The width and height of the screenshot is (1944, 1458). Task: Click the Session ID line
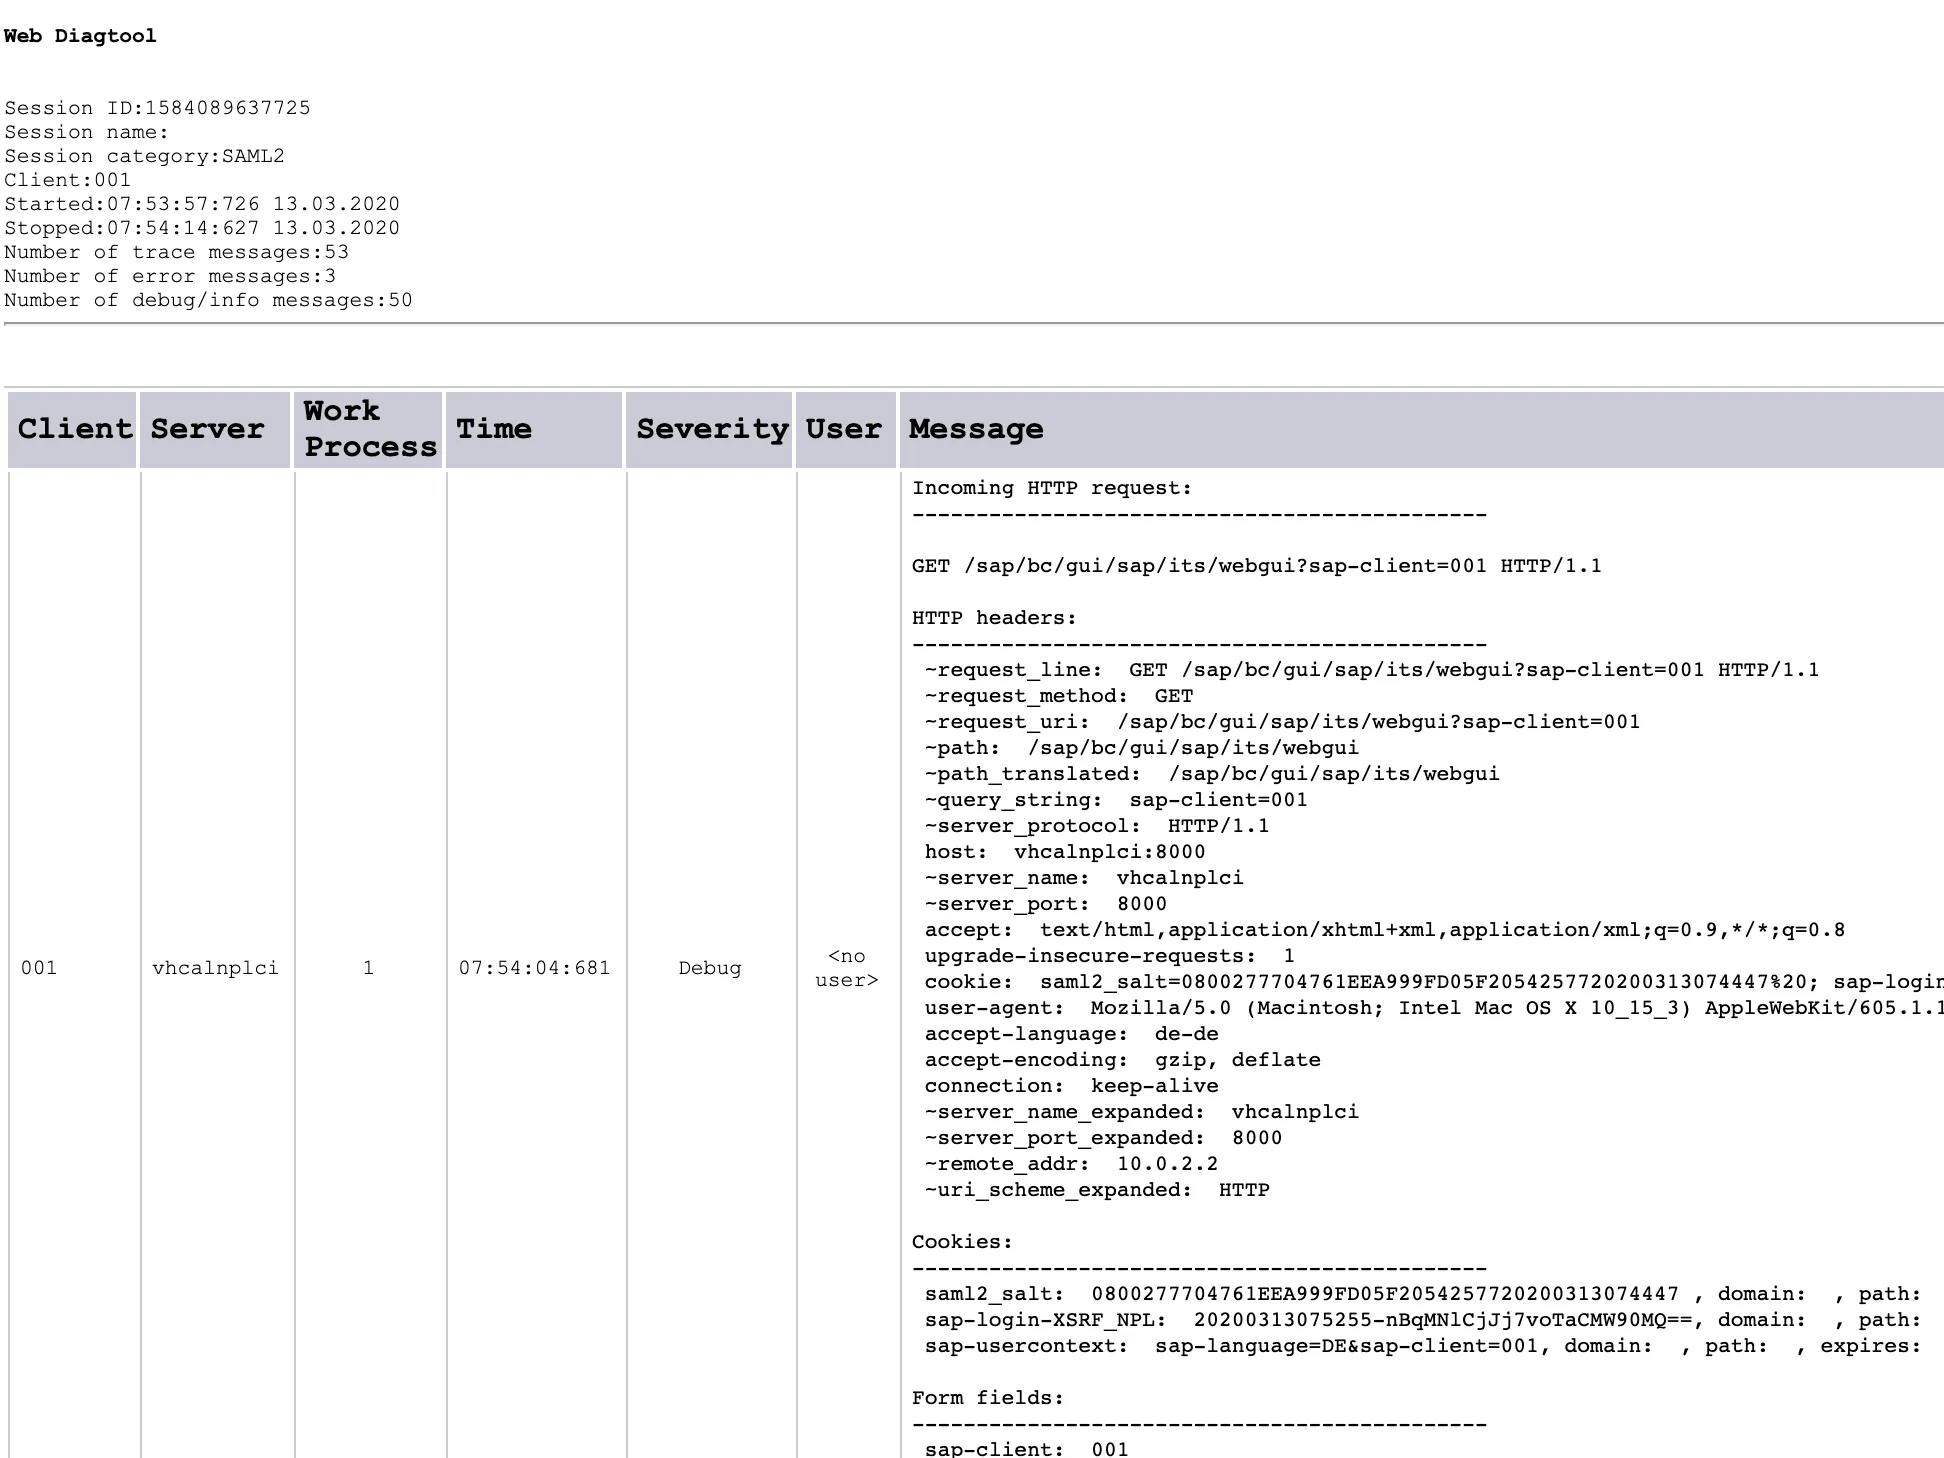pos(157,108)
